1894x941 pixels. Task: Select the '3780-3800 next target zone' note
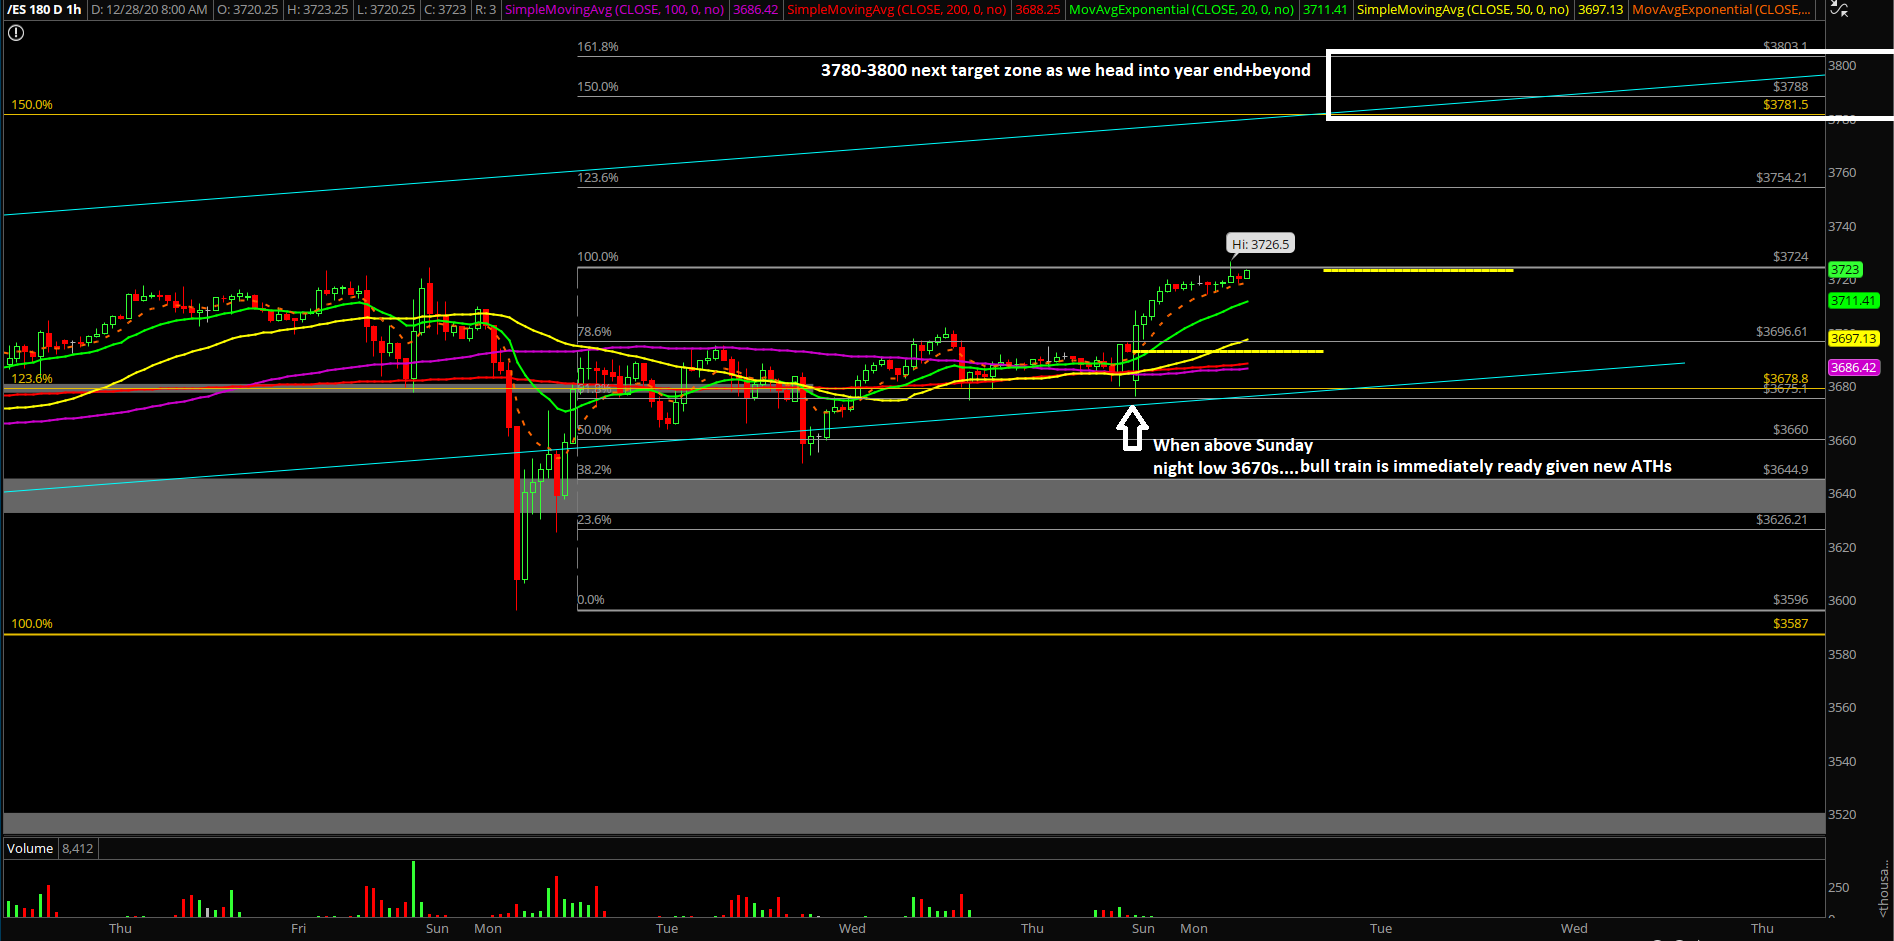pos(1065,70)
